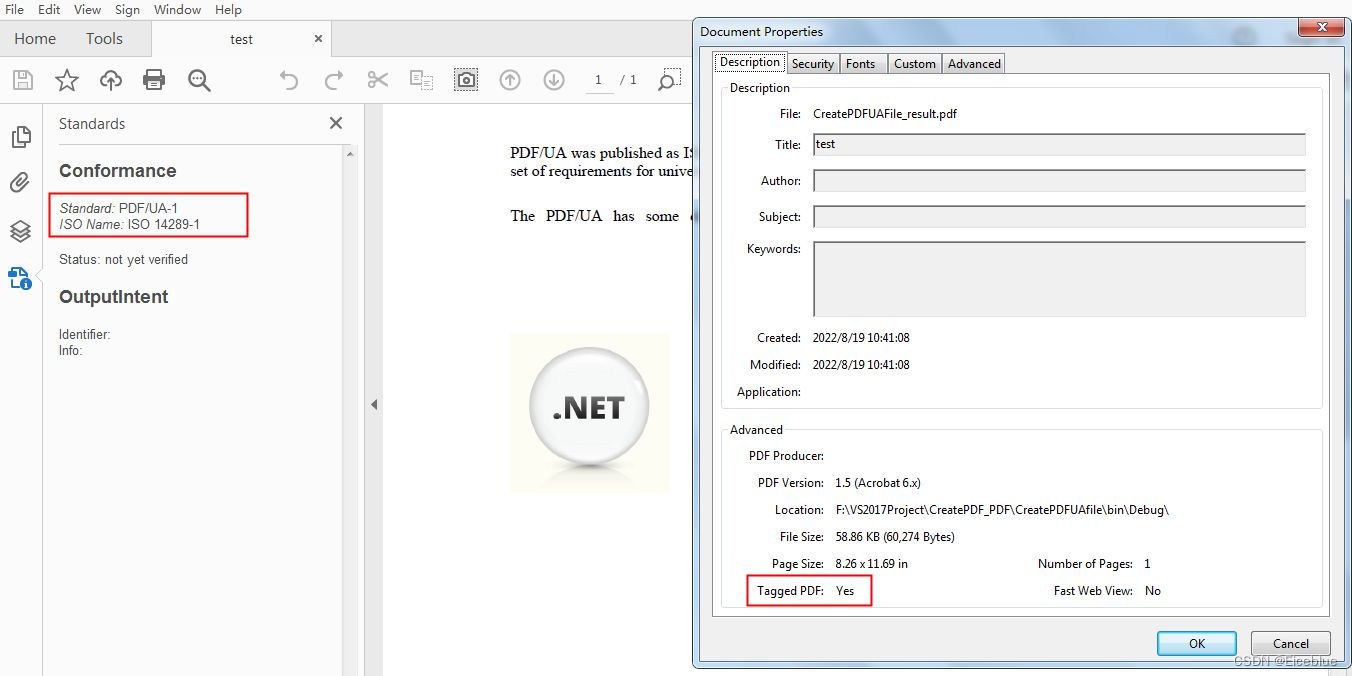
Task: Close the Document Properties dialog window
Action: 1322,27
